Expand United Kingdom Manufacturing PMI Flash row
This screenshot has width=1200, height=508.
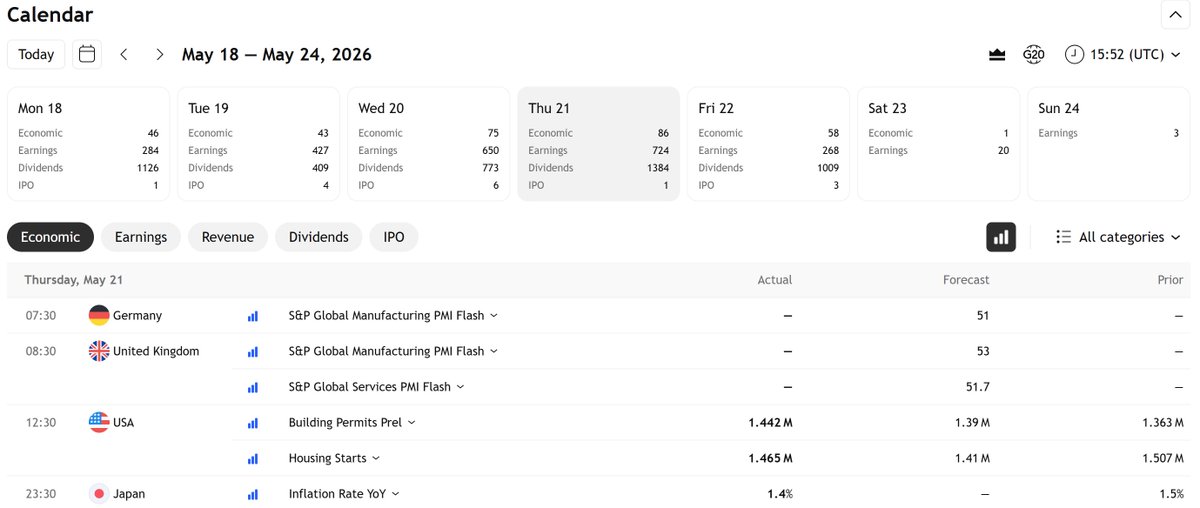pos(494,352)
